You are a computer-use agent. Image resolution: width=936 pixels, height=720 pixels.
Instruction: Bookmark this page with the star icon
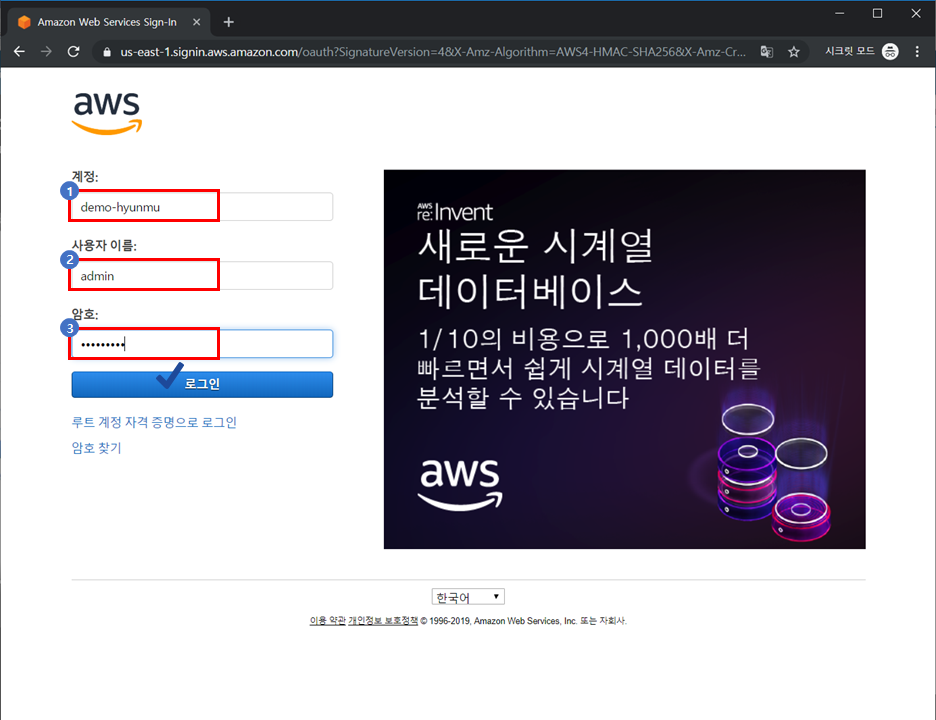click(793, 52)
